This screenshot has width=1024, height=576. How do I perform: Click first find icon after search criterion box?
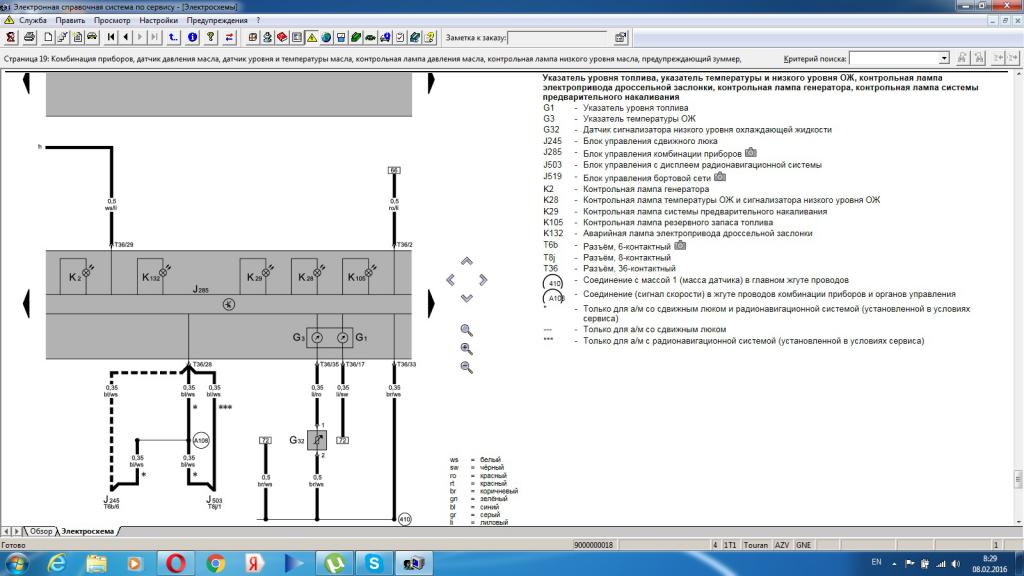tap(962, 58)
